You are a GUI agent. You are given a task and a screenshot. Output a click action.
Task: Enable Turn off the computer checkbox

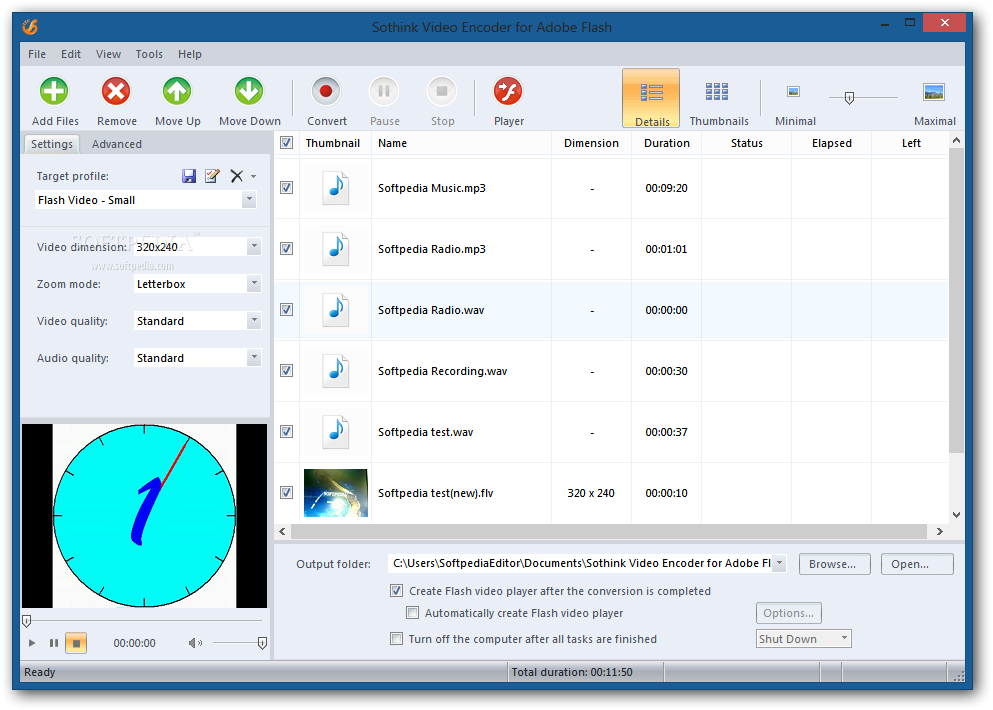[x=396, y=638]
